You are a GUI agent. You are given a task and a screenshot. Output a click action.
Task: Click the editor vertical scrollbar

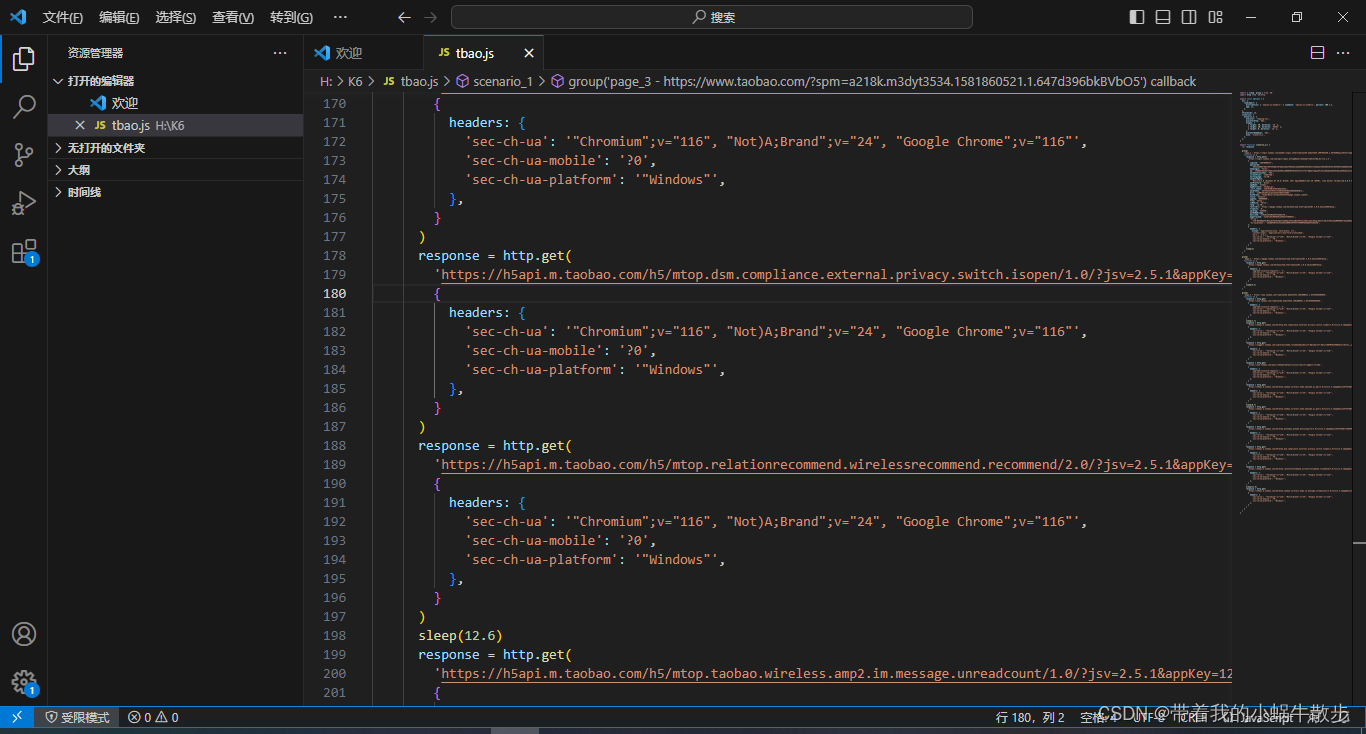[x=1359, y=400]
